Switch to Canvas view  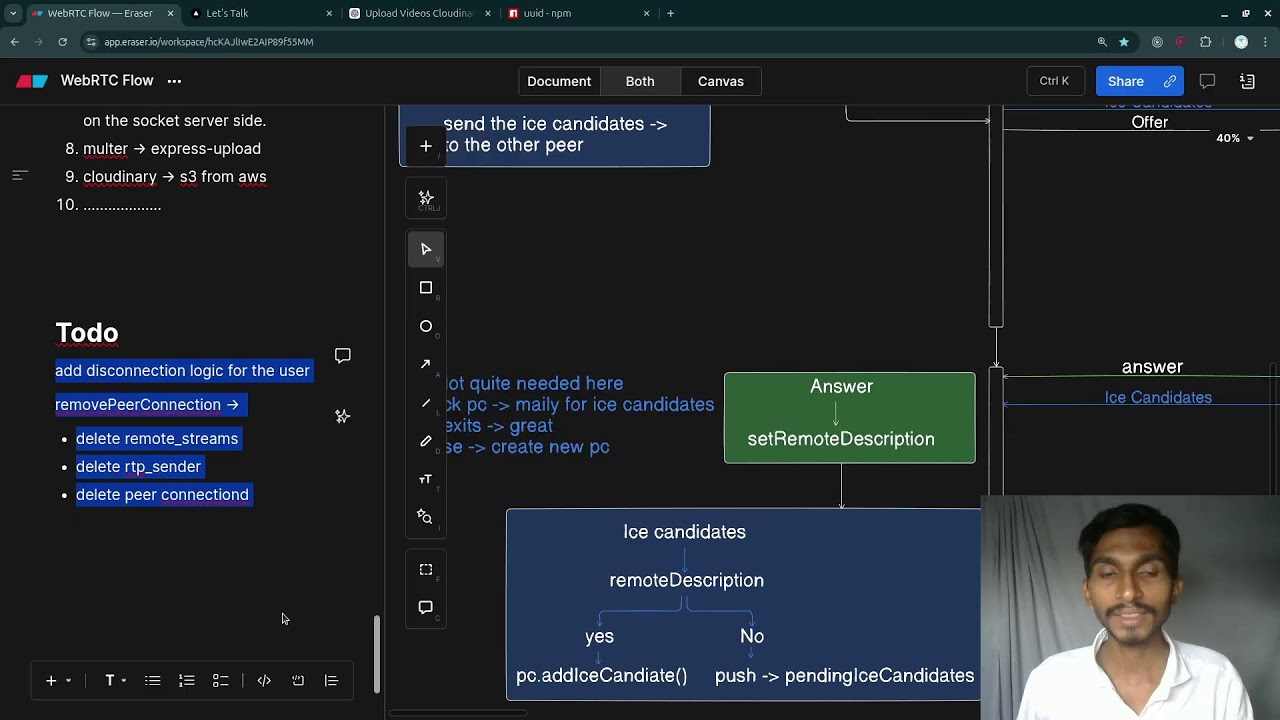click(721, 81)
